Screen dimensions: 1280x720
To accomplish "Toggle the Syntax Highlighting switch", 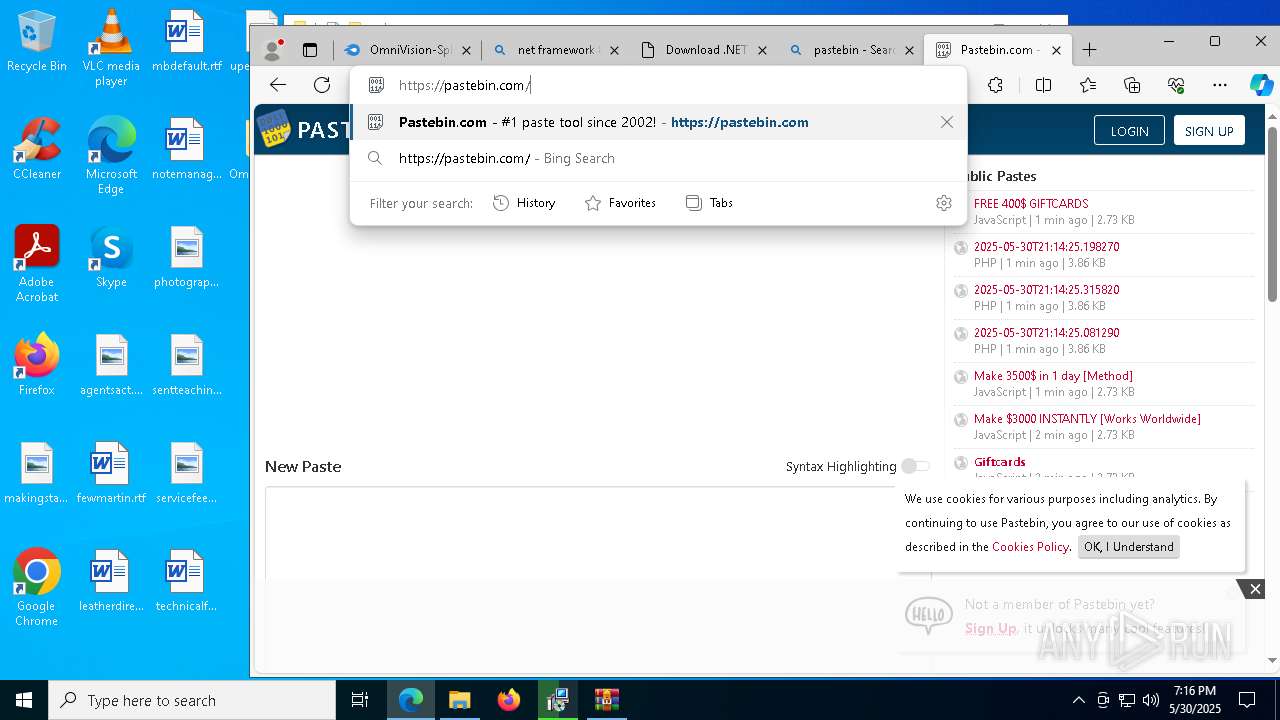I will point(915,466).
